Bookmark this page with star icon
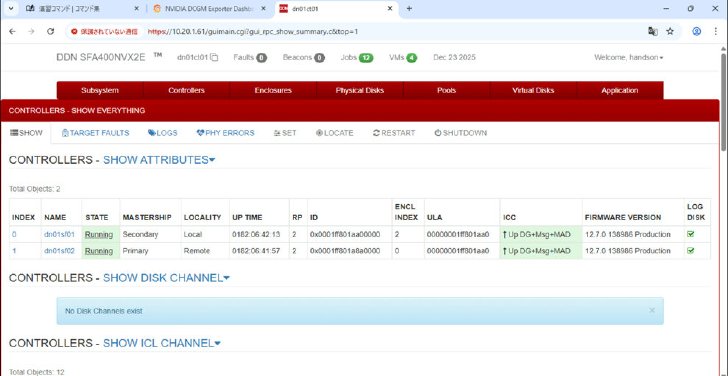The image size is (728, 376). pyautogui.click(x=670, y=31)
